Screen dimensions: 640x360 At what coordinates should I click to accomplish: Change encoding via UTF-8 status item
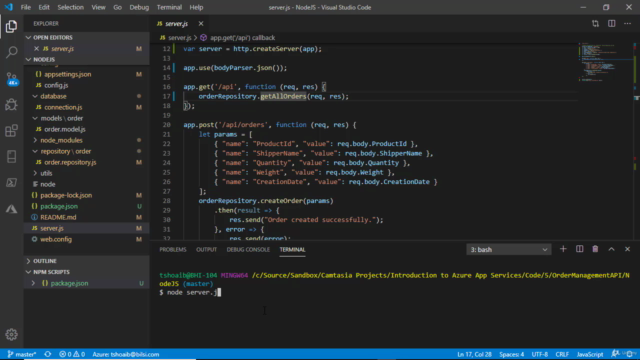540,354
